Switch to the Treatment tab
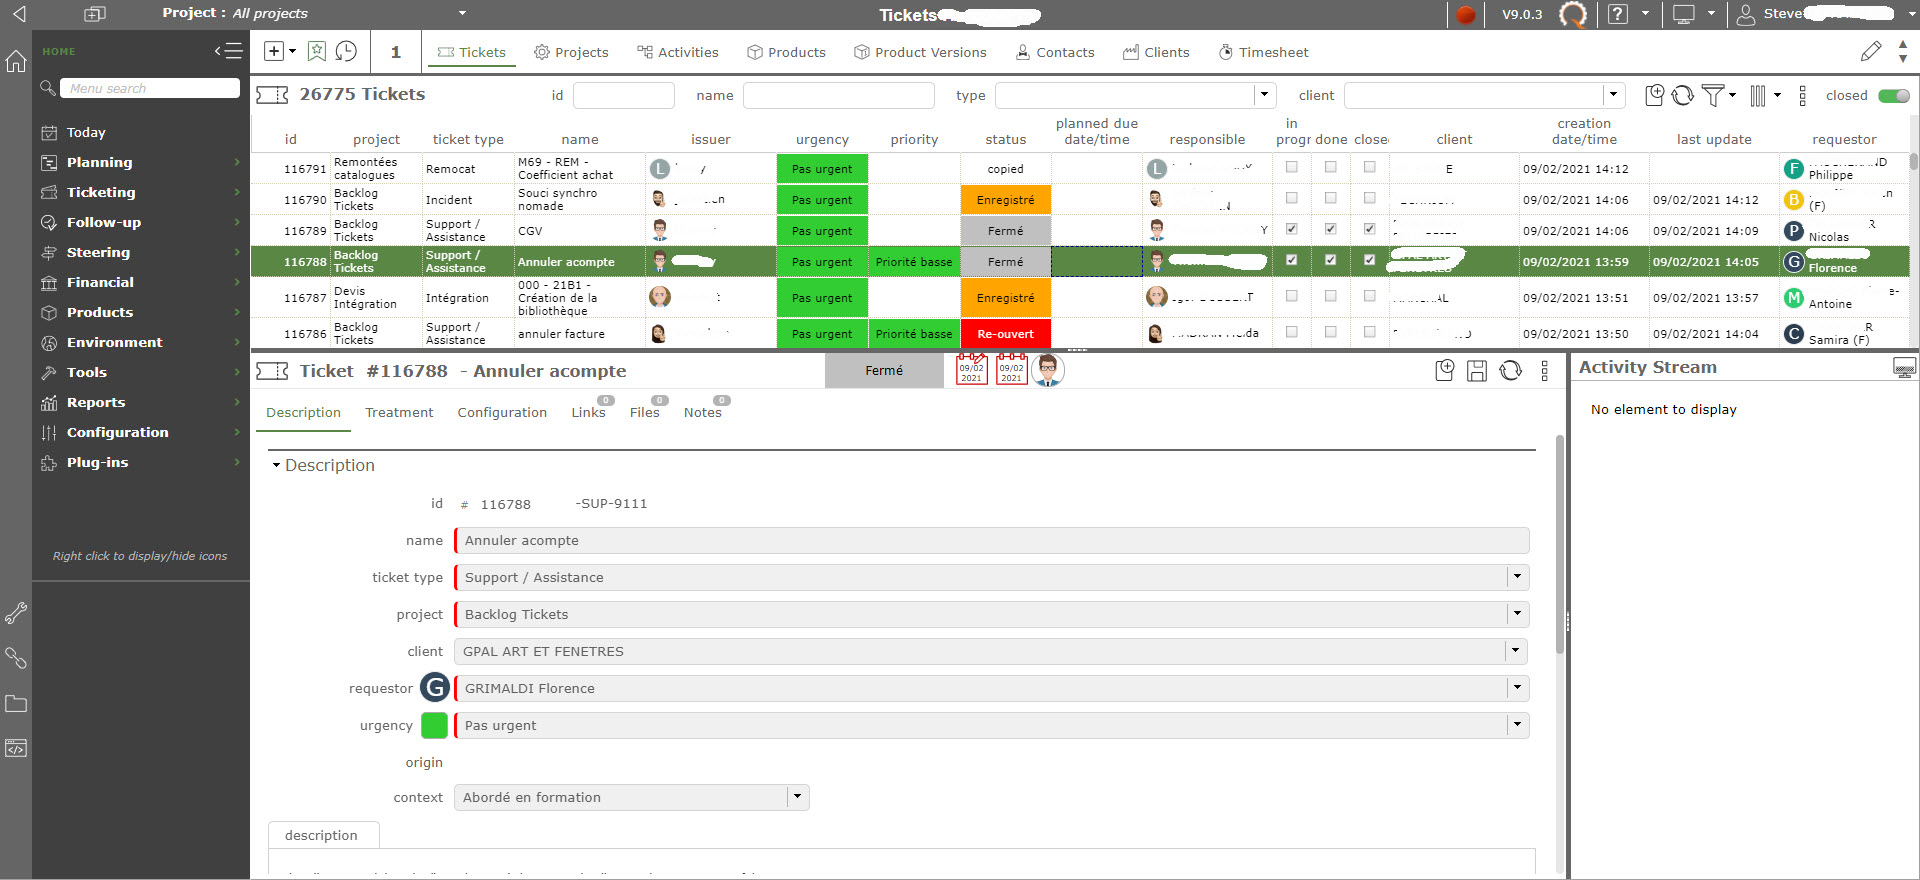 pos(399,412)
